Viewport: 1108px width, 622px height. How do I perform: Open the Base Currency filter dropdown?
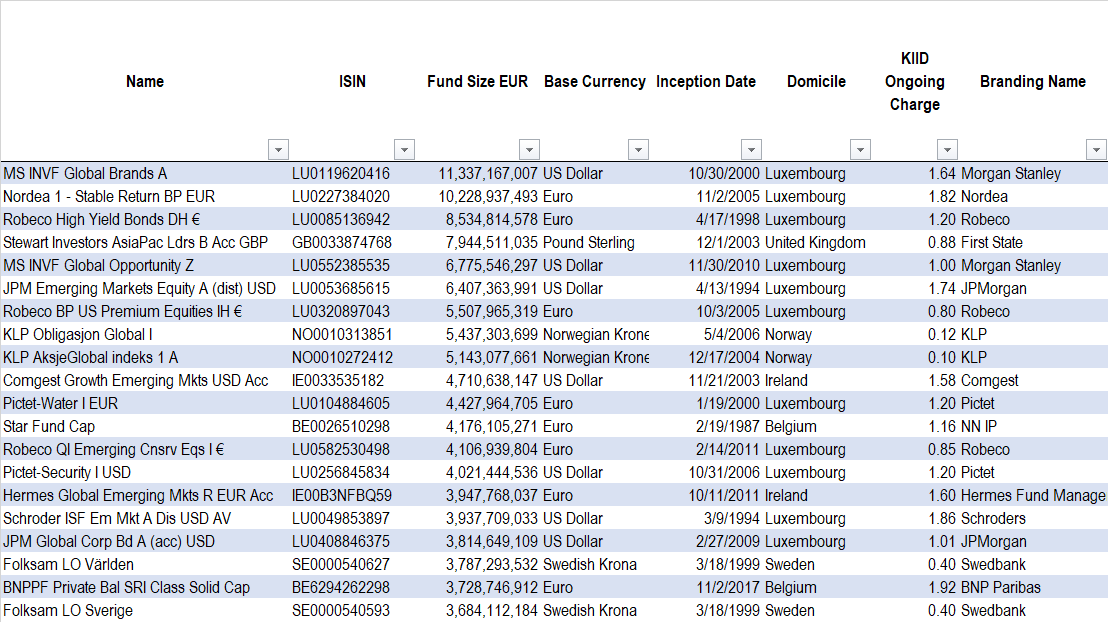point(639,150)
